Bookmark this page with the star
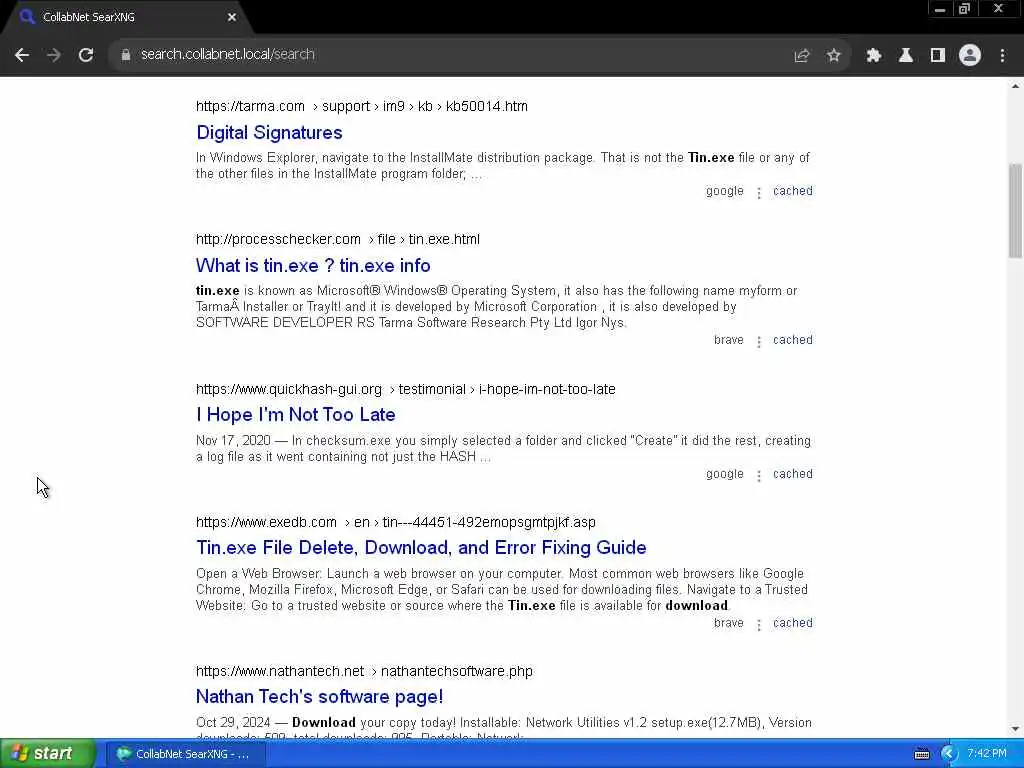The width and height of the screenshot is (1024, 768). click(x=833, y=56)
